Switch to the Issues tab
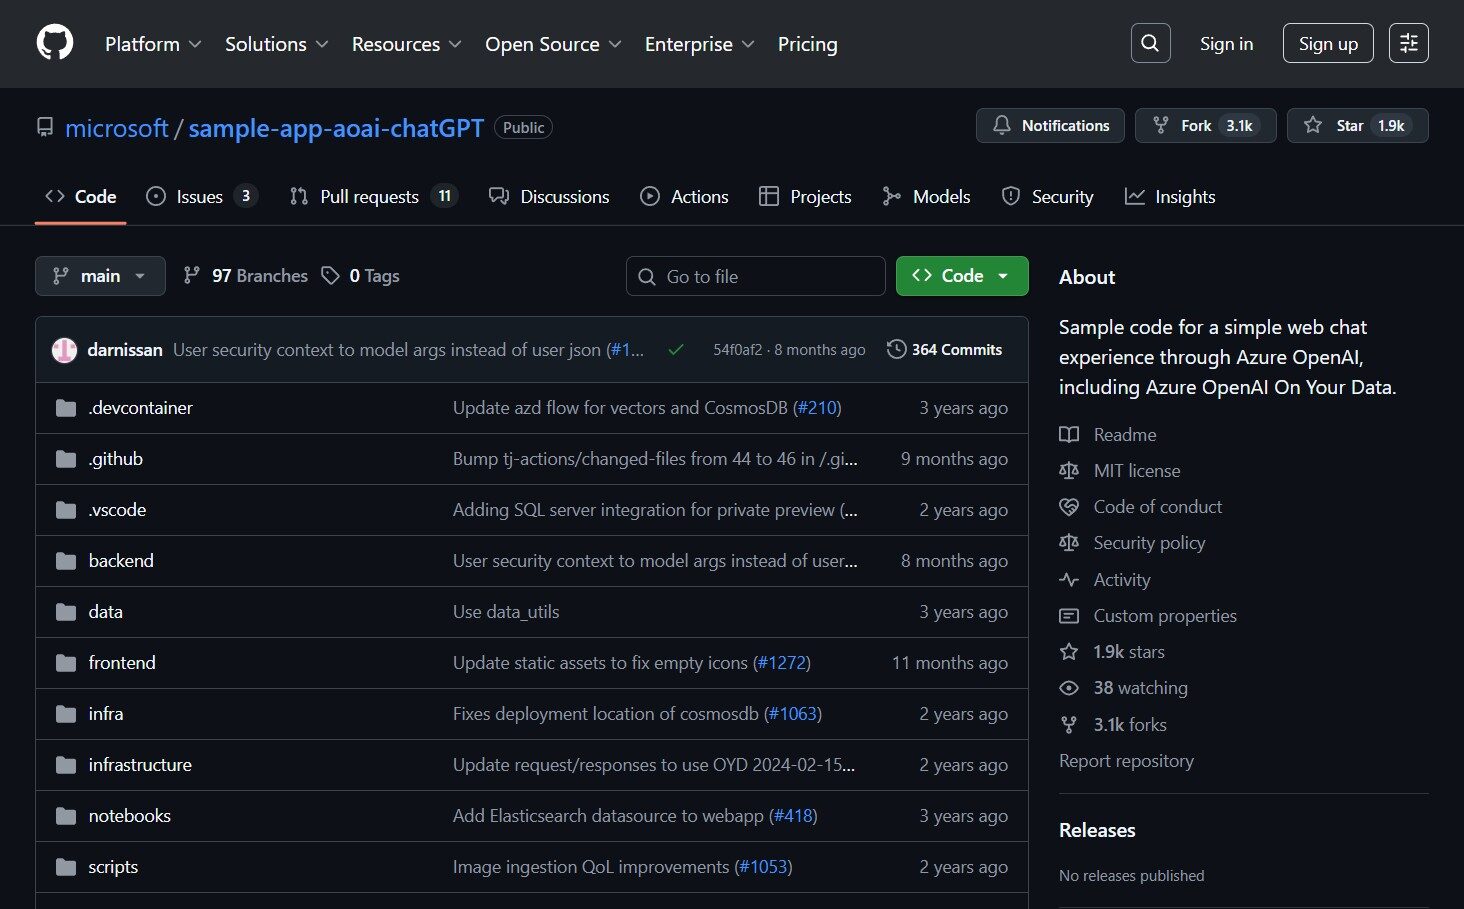This screenshot has height=909, width=1464. coord(200,197)
